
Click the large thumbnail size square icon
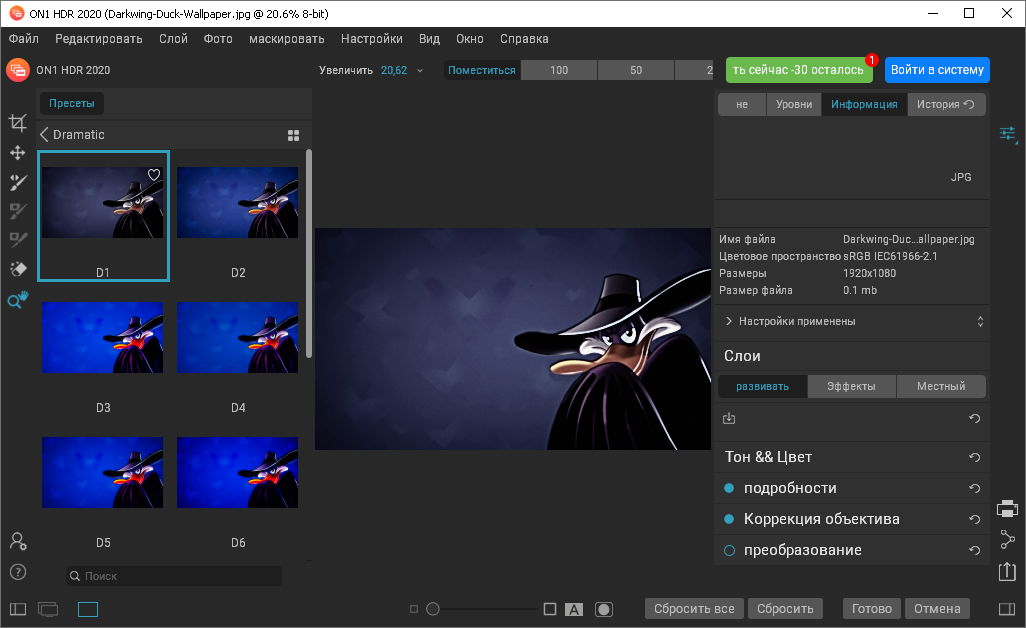pyautogui.click(x=550, y=609)
